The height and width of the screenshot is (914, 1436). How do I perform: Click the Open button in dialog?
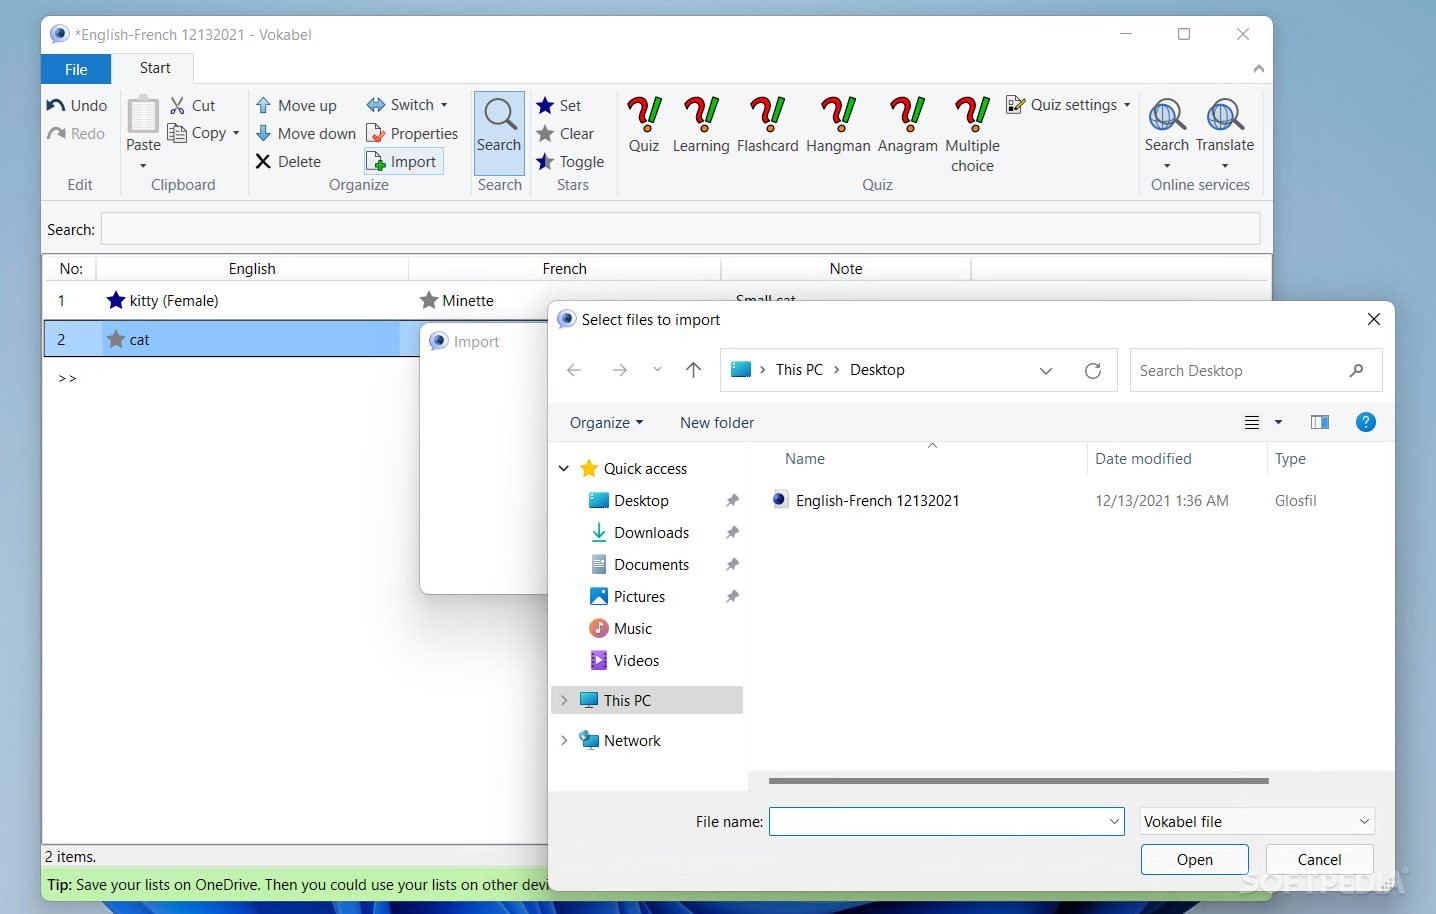pyautogui.click(x=1194, y=859)
